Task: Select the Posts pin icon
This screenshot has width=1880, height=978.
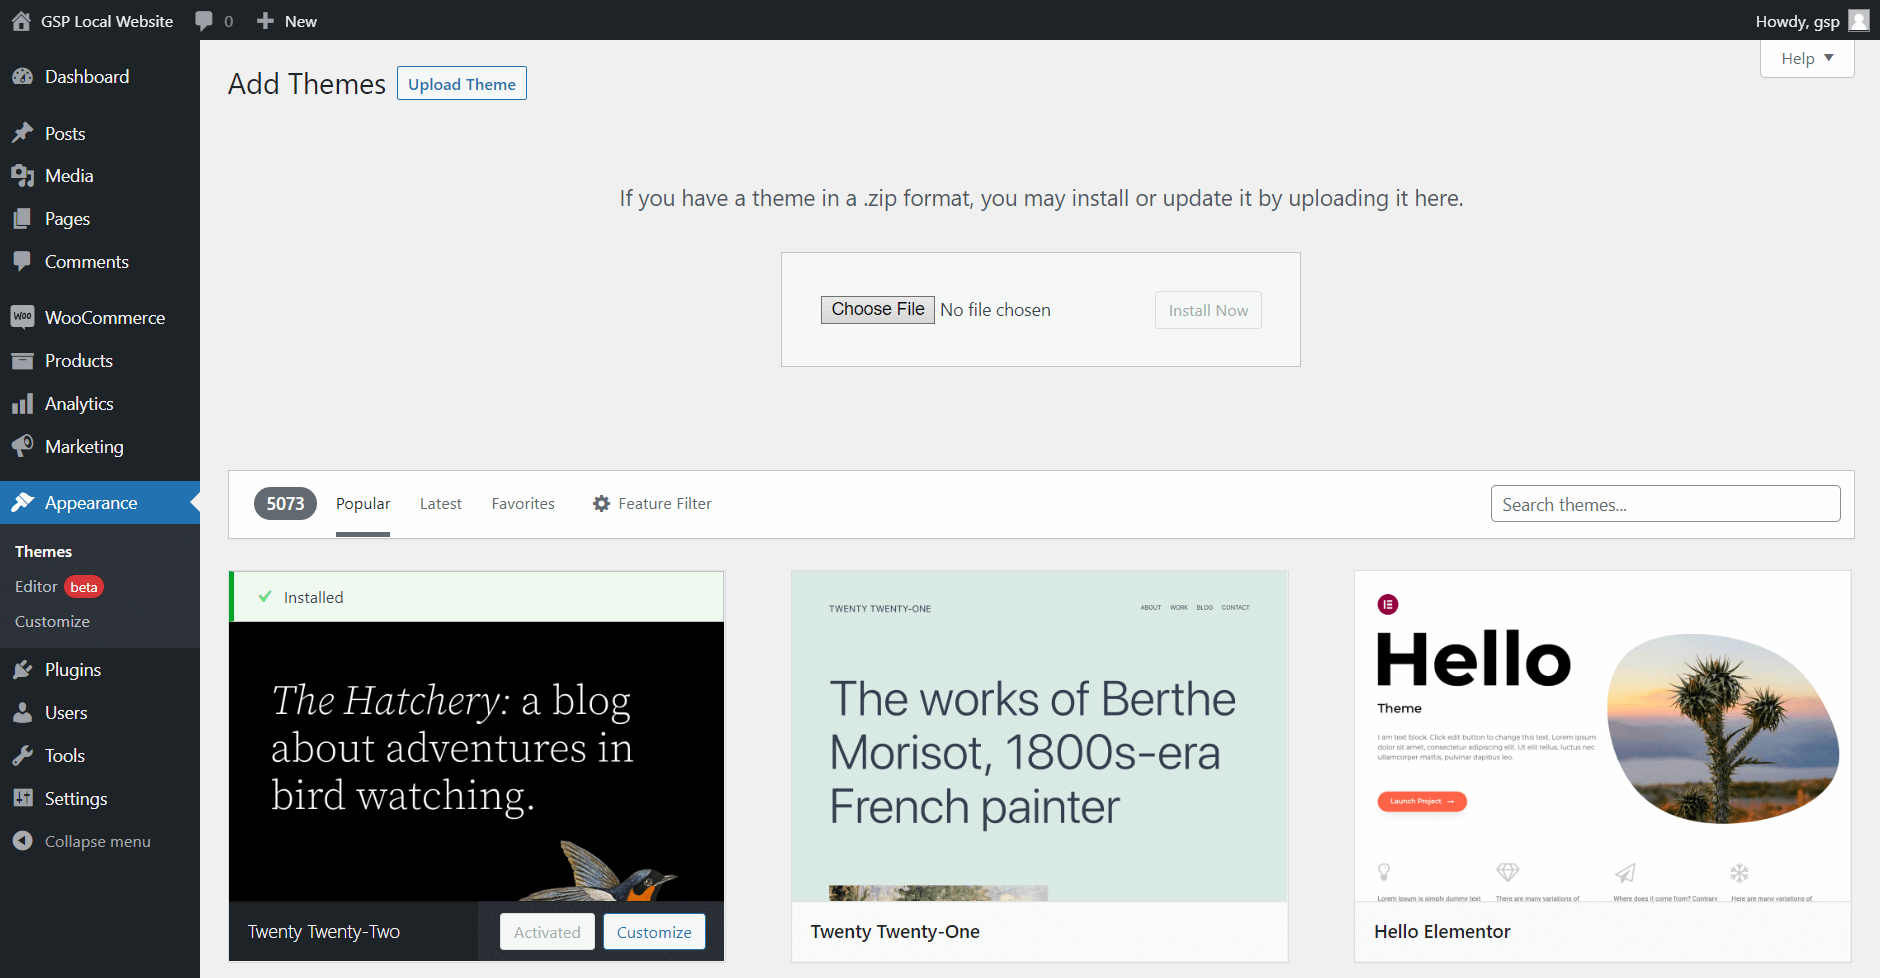Action: pyautogui.click(x=24, y=132)
